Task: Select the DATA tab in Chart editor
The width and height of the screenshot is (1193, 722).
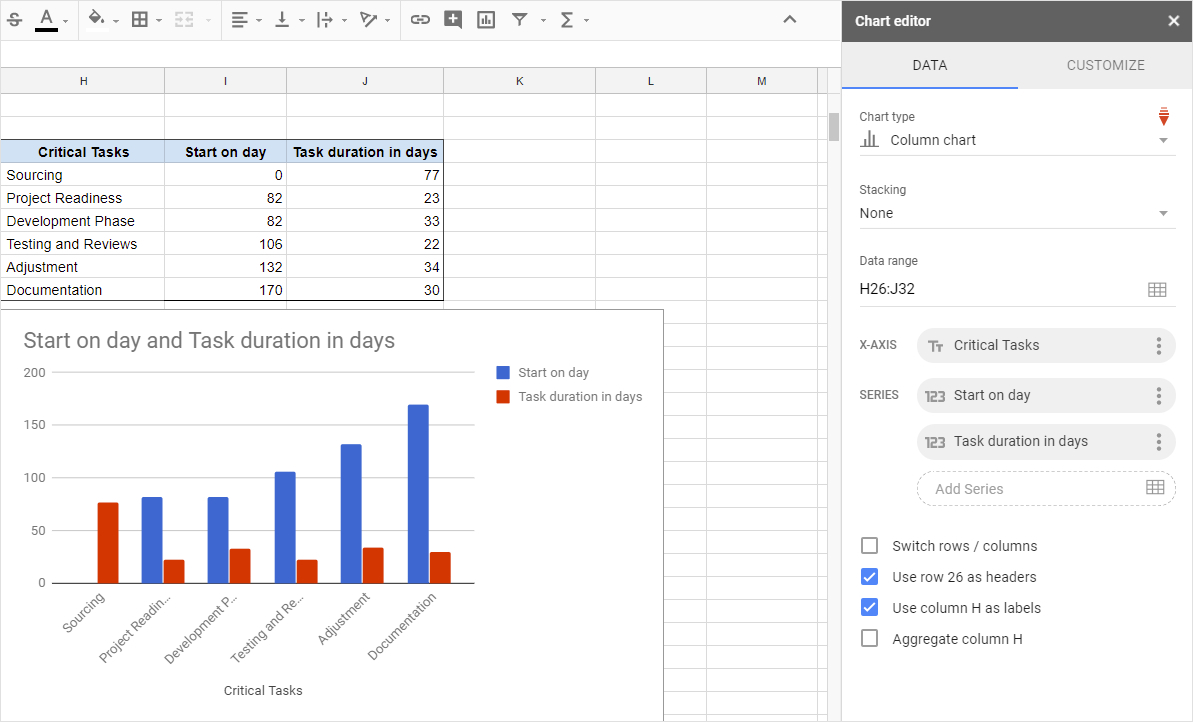Action: tap(929, 65)
